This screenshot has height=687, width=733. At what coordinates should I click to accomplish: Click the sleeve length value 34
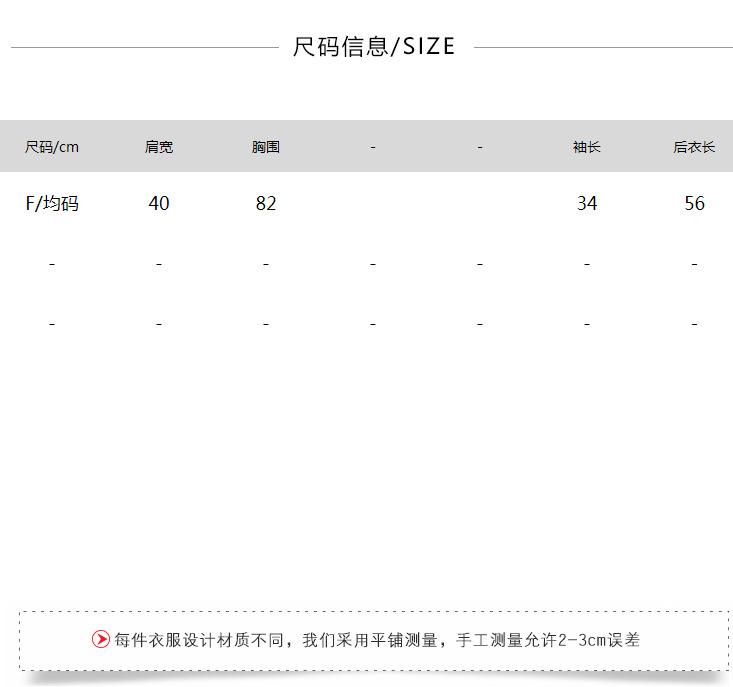[x=587, y=203]
